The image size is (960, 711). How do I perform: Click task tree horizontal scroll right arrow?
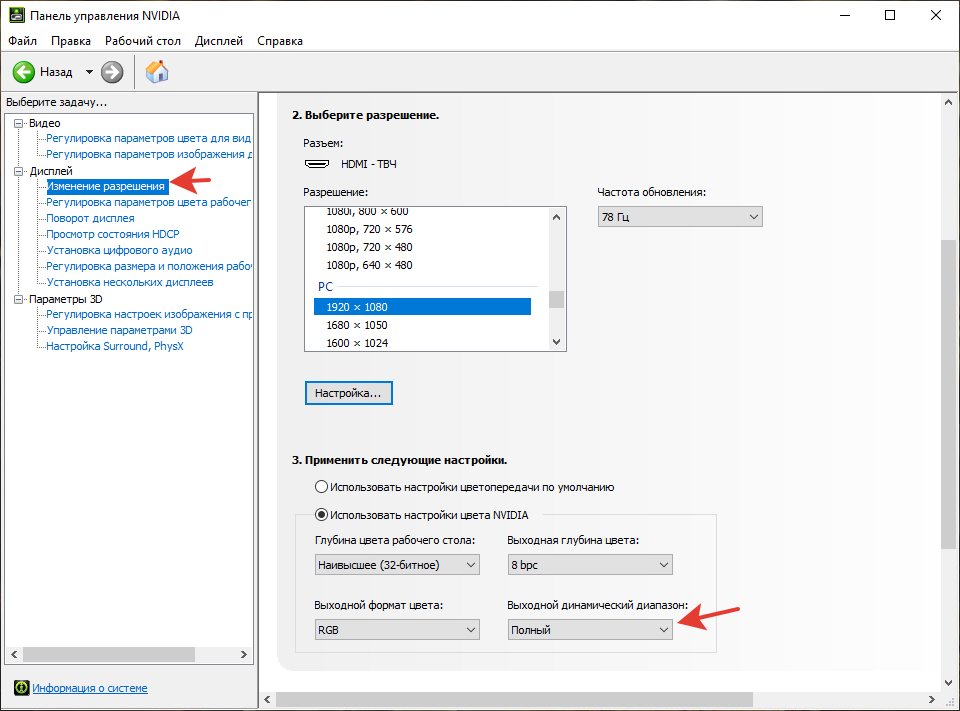[x=244, y=655]
